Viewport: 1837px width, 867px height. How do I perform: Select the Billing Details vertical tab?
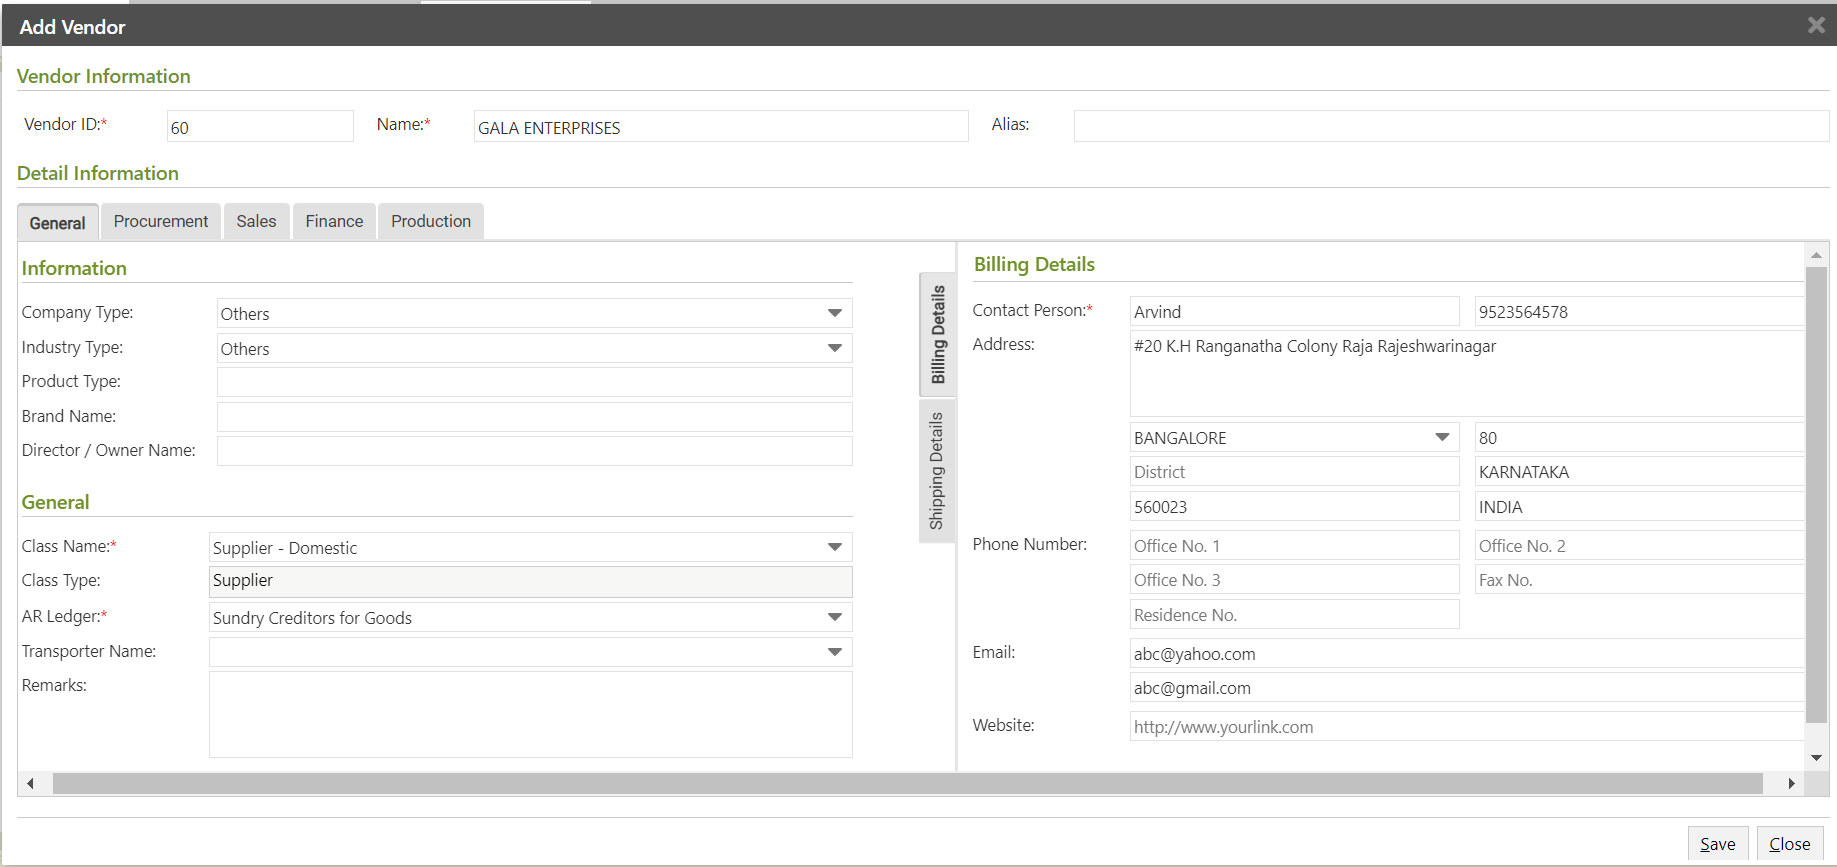[x=937, y=334]
